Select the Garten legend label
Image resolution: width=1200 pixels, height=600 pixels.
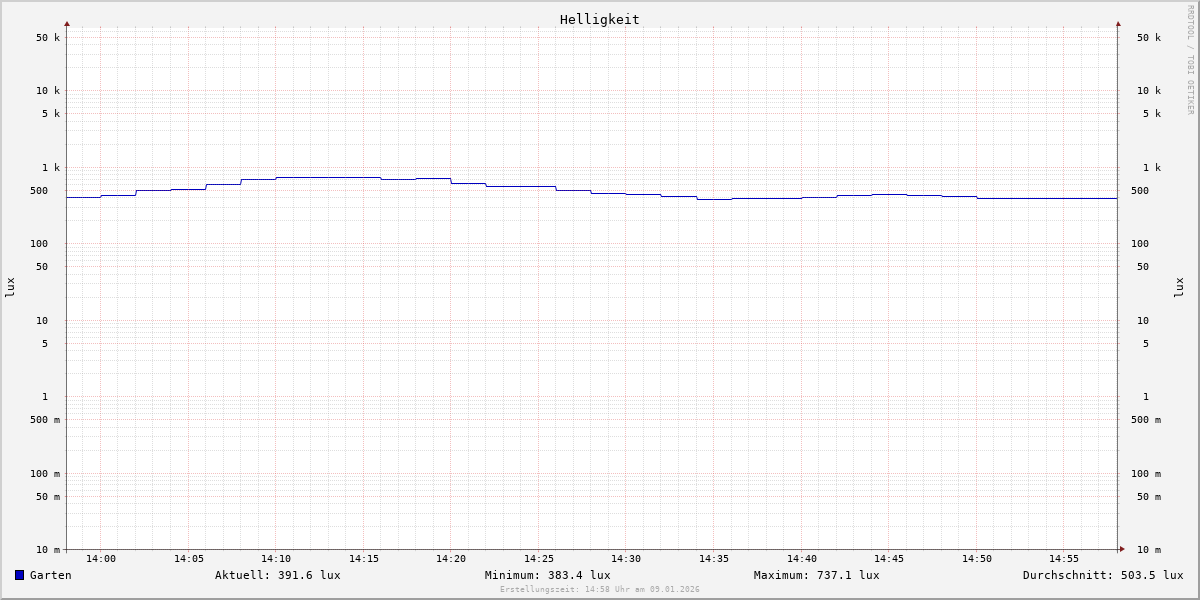50,575
